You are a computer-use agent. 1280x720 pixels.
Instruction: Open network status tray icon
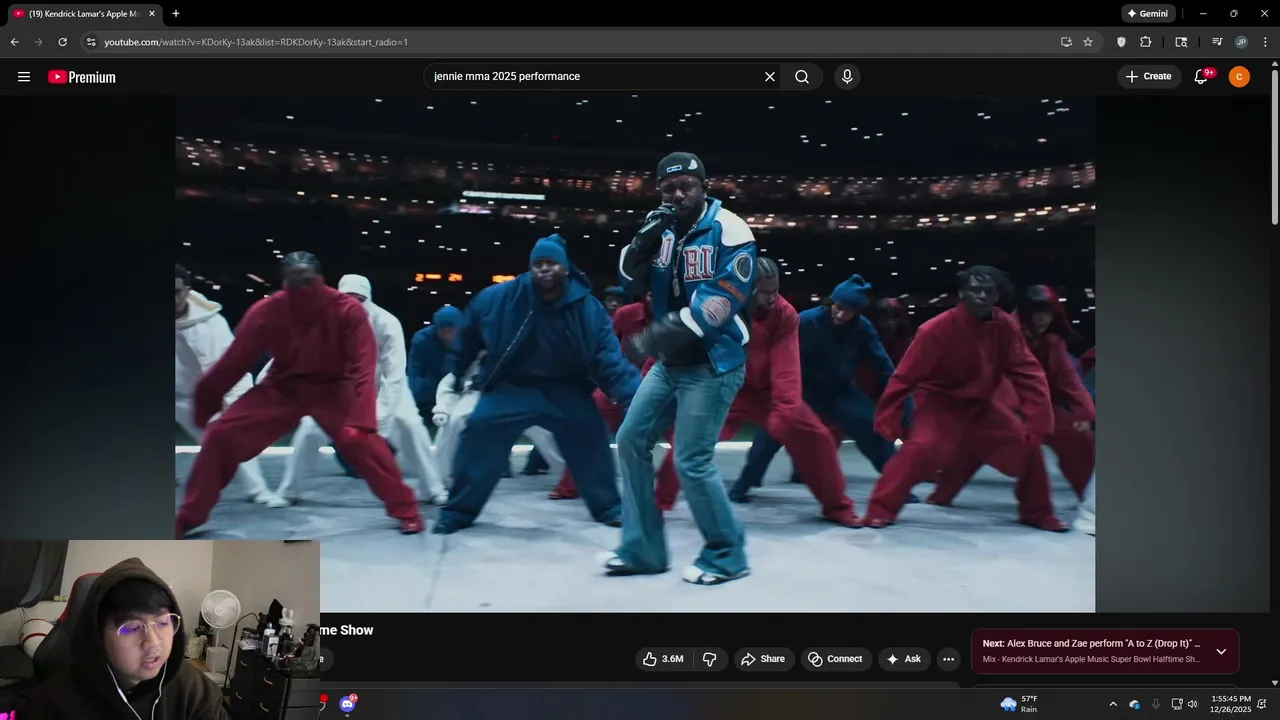(x=1177, y=704)
